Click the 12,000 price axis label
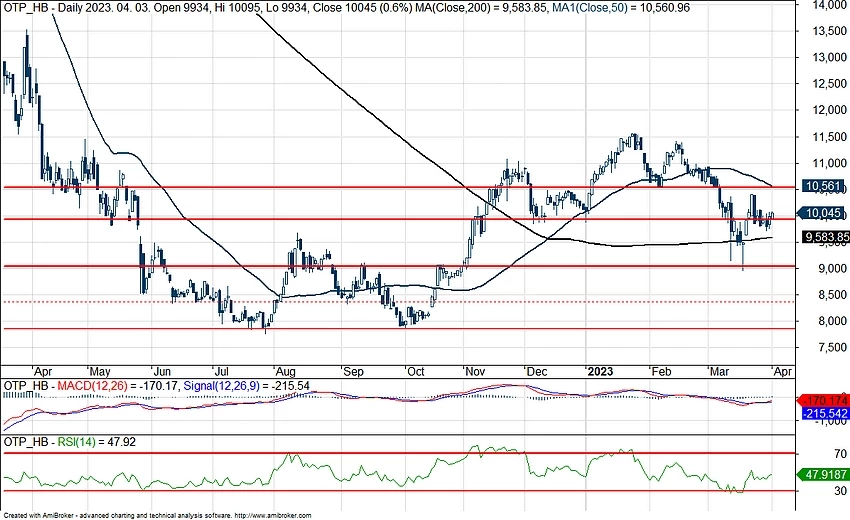 tap(829, 110)
